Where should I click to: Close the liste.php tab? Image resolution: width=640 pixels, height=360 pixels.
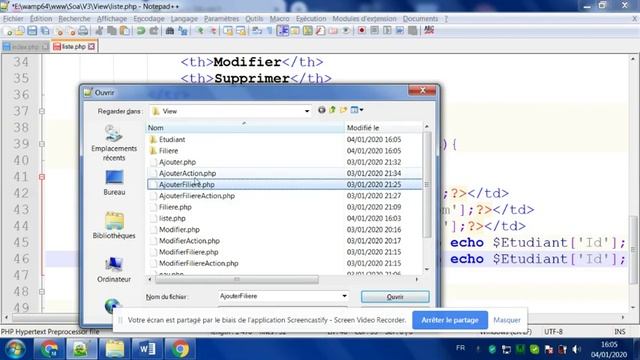click(91, 47)
